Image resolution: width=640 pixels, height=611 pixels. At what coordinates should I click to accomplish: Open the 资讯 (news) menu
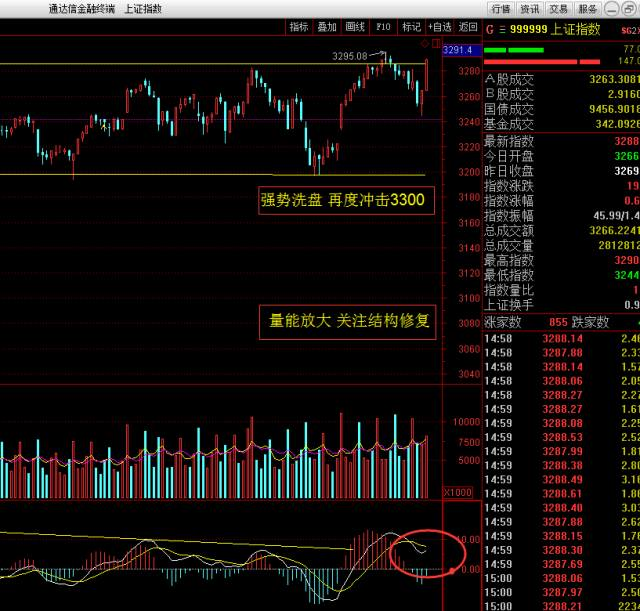[x=530, y=9]
